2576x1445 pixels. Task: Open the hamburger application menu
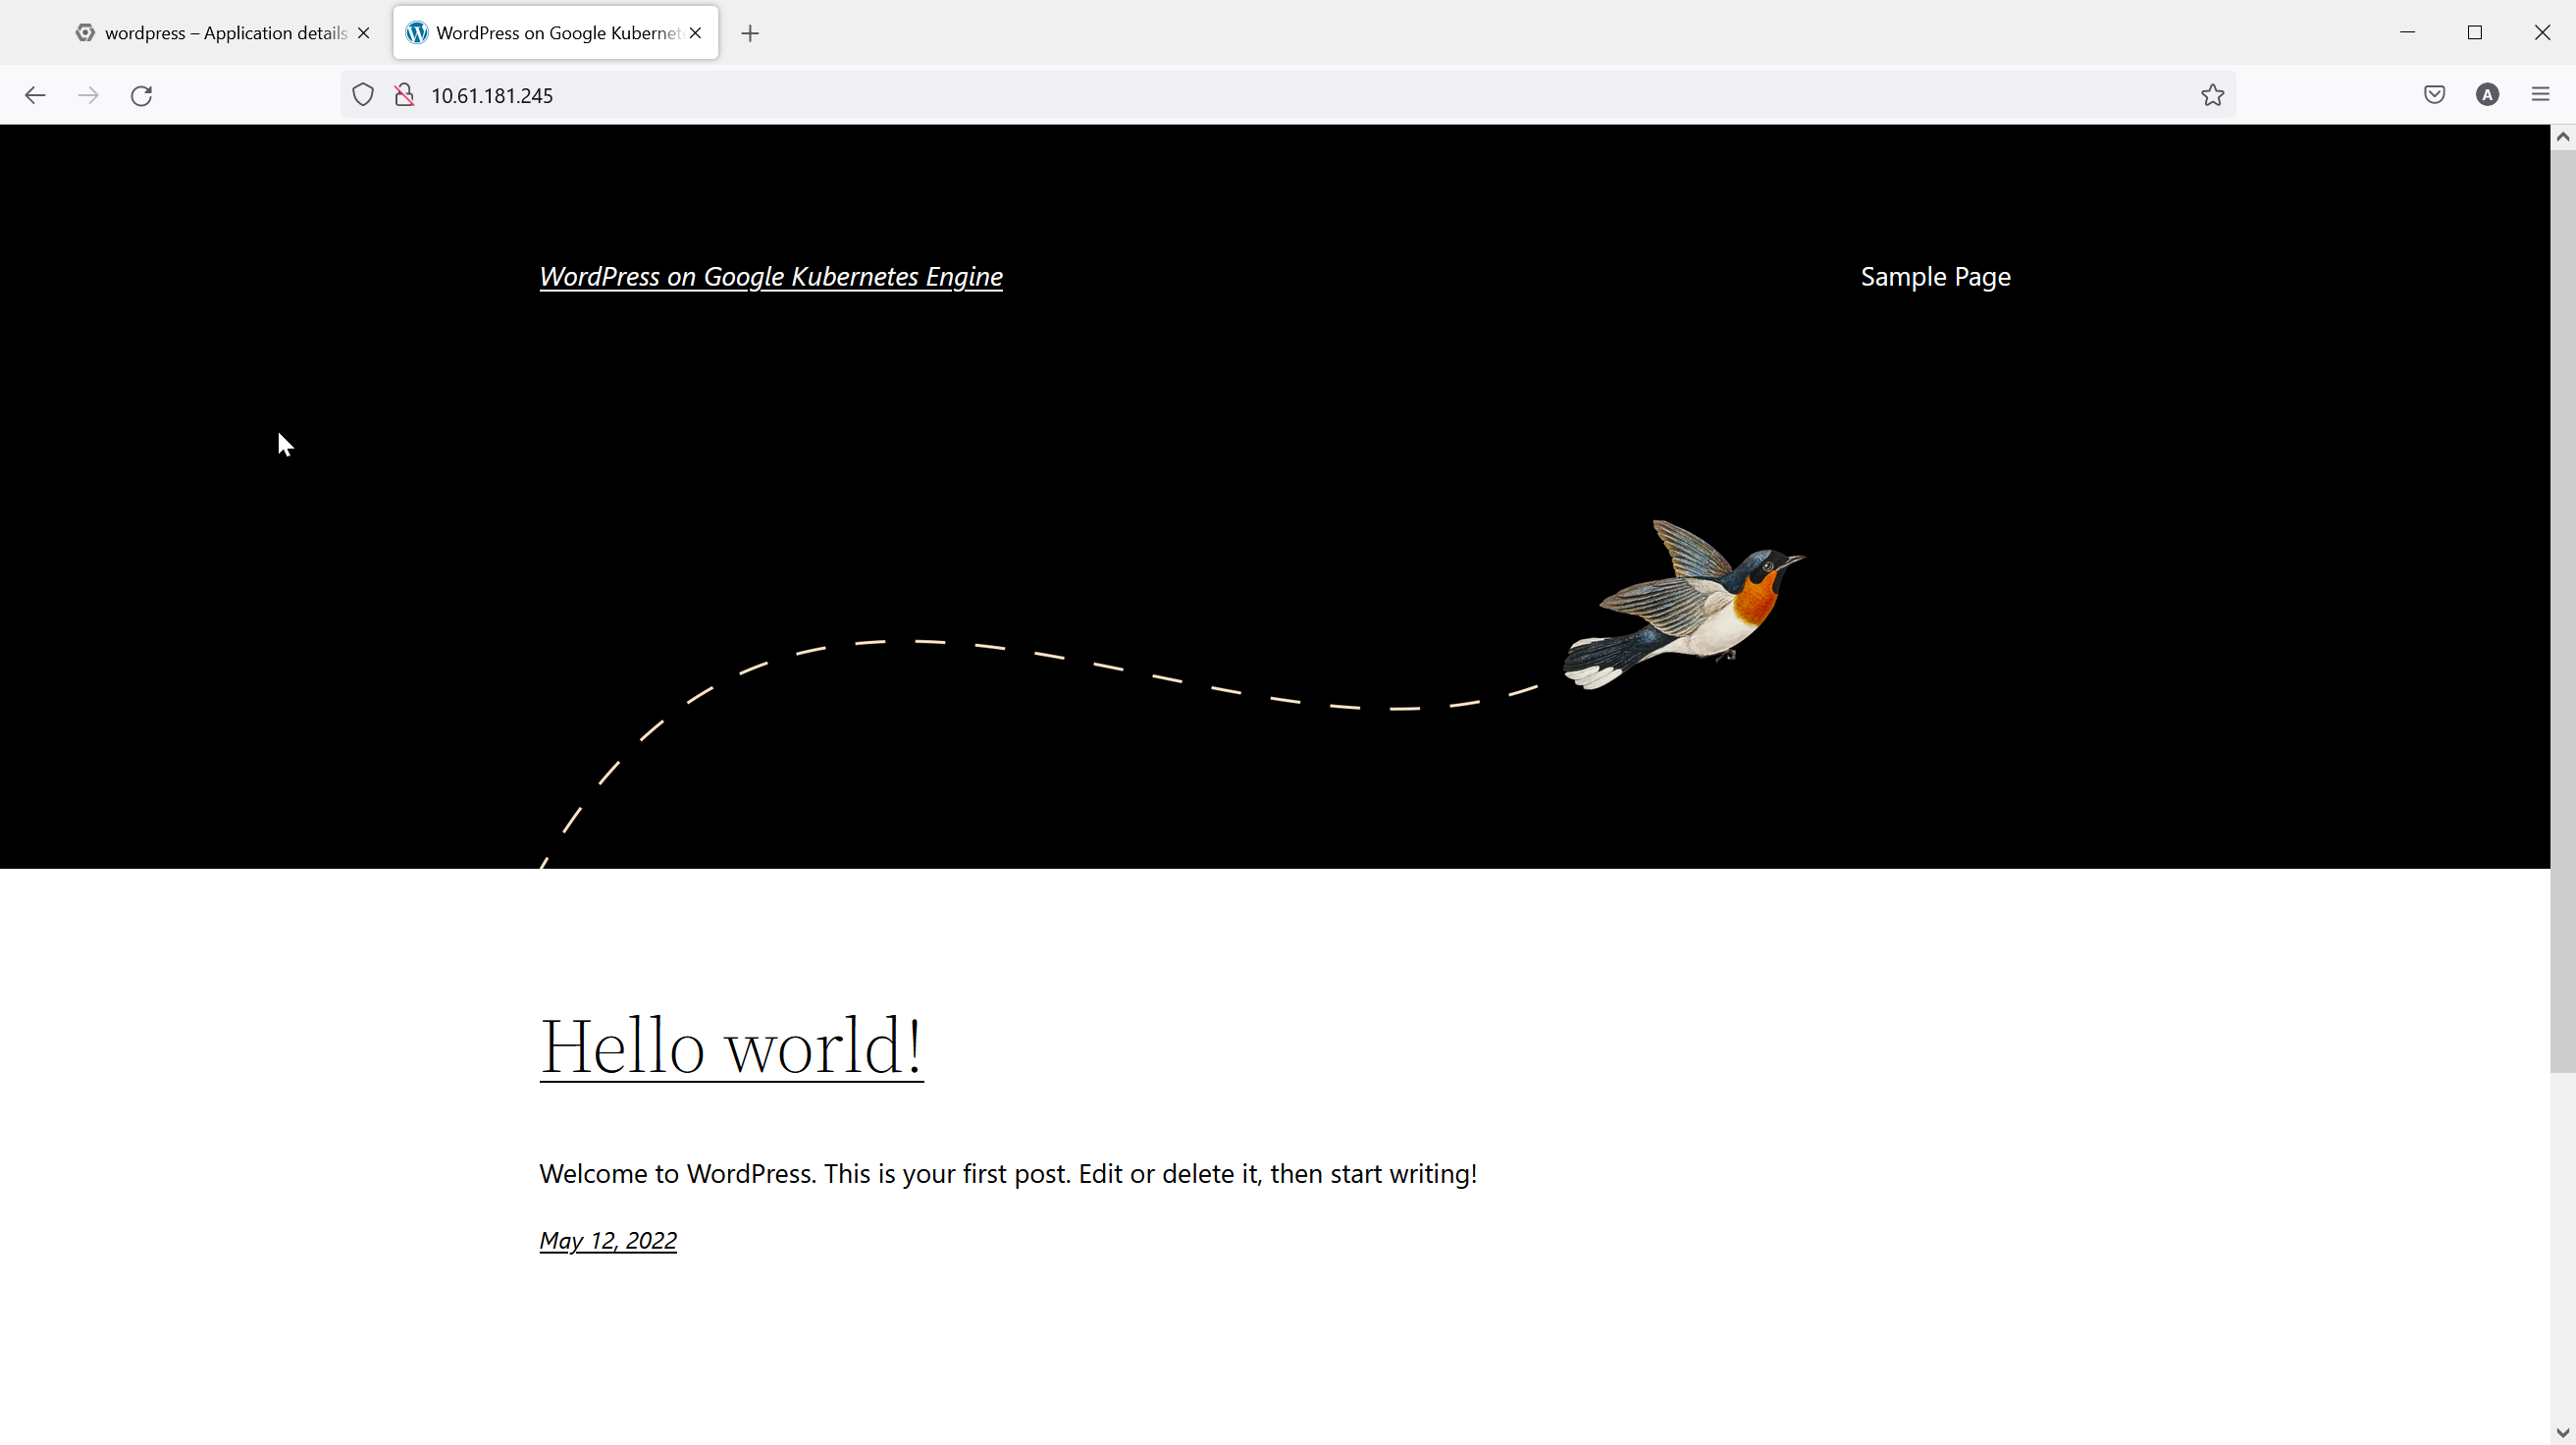[2540, 95]
